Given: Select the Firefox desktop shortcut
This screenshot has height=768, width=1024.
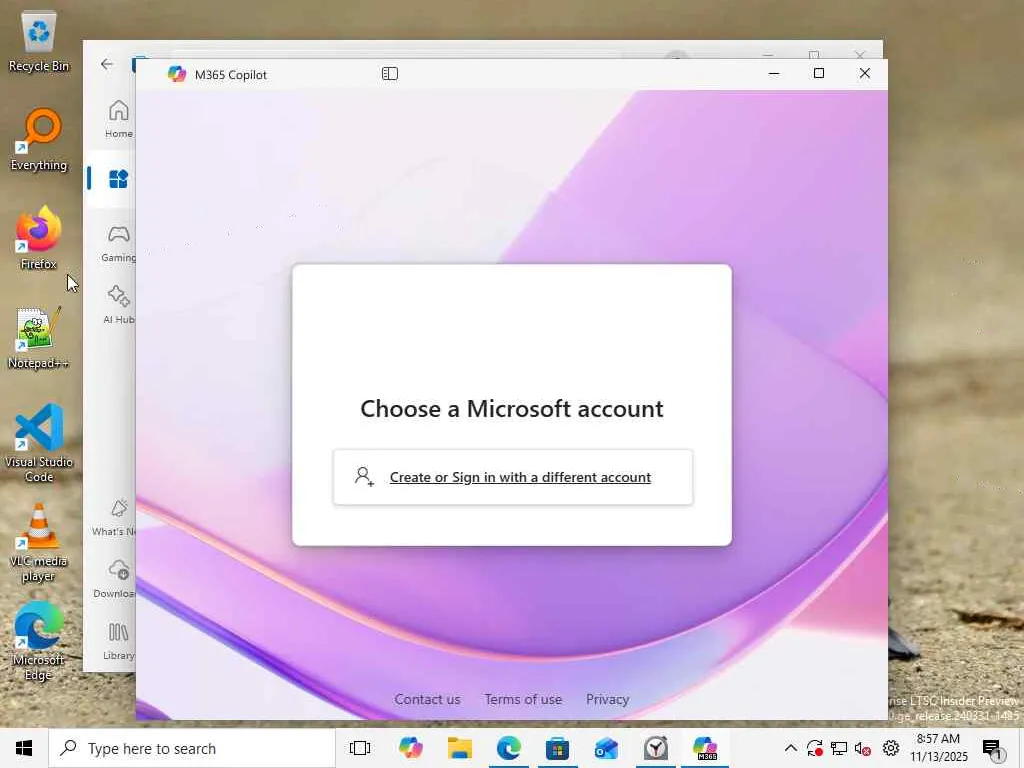Looking at the screenshot, I should (39, 238).
